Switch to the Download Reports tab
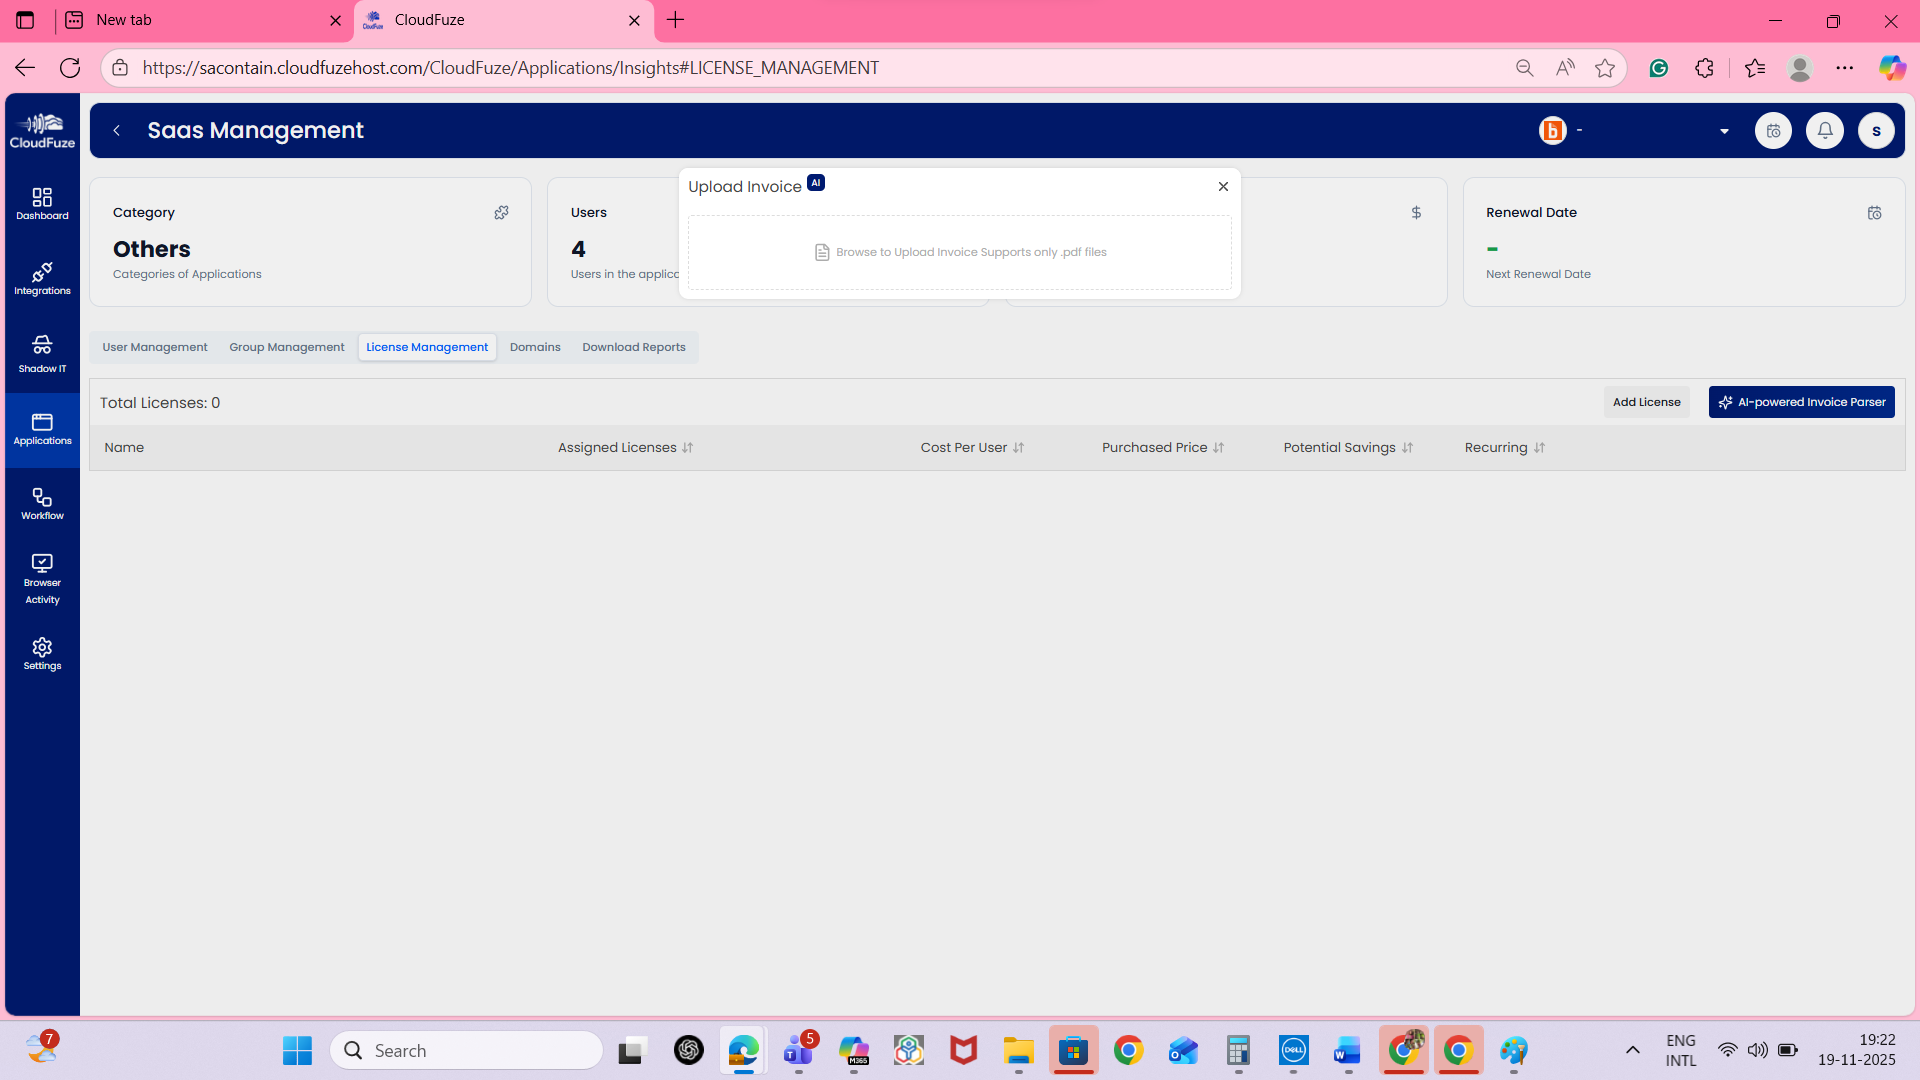This screenshot has width=1920, height=1080. tap(634, 347)
